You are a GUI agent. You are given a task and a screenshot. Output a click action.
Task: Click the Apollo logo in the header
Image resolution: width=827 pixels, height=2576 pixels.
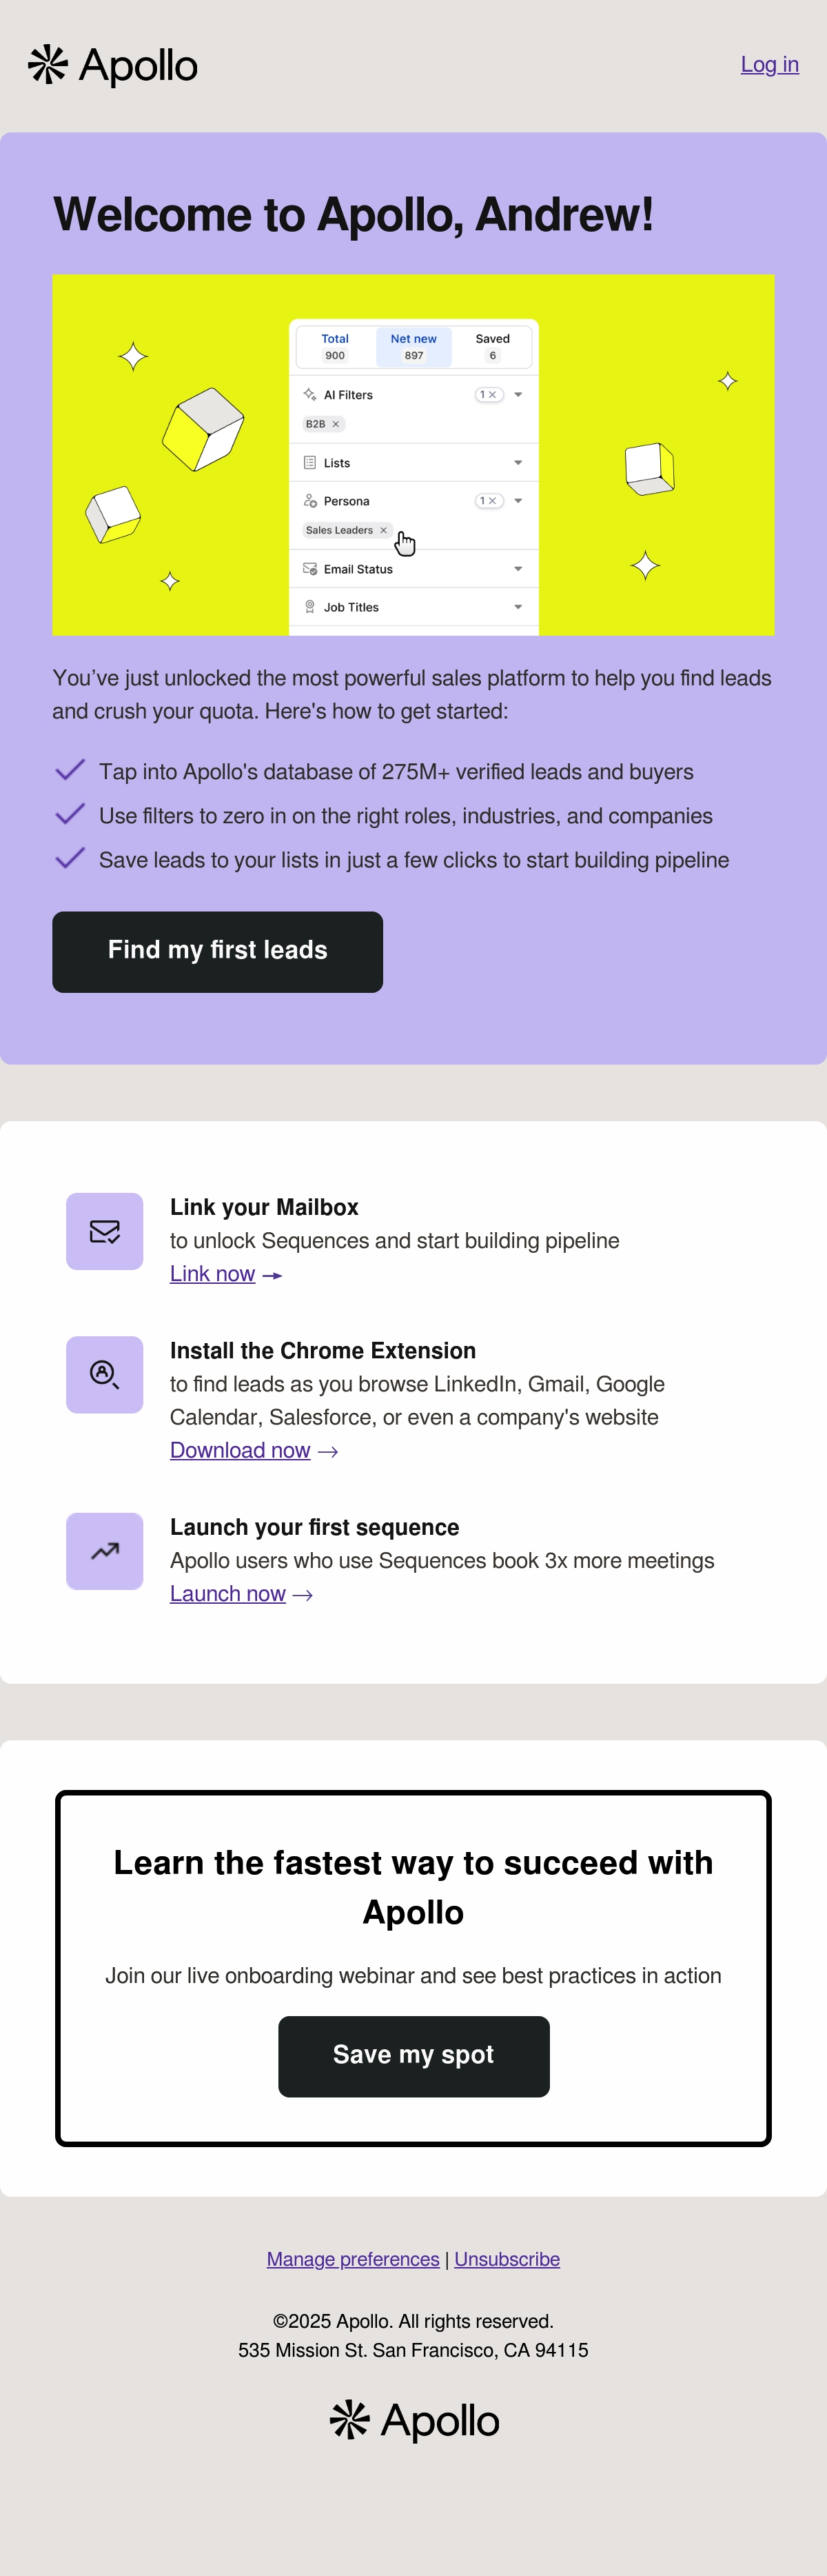[x=112, y=66]
